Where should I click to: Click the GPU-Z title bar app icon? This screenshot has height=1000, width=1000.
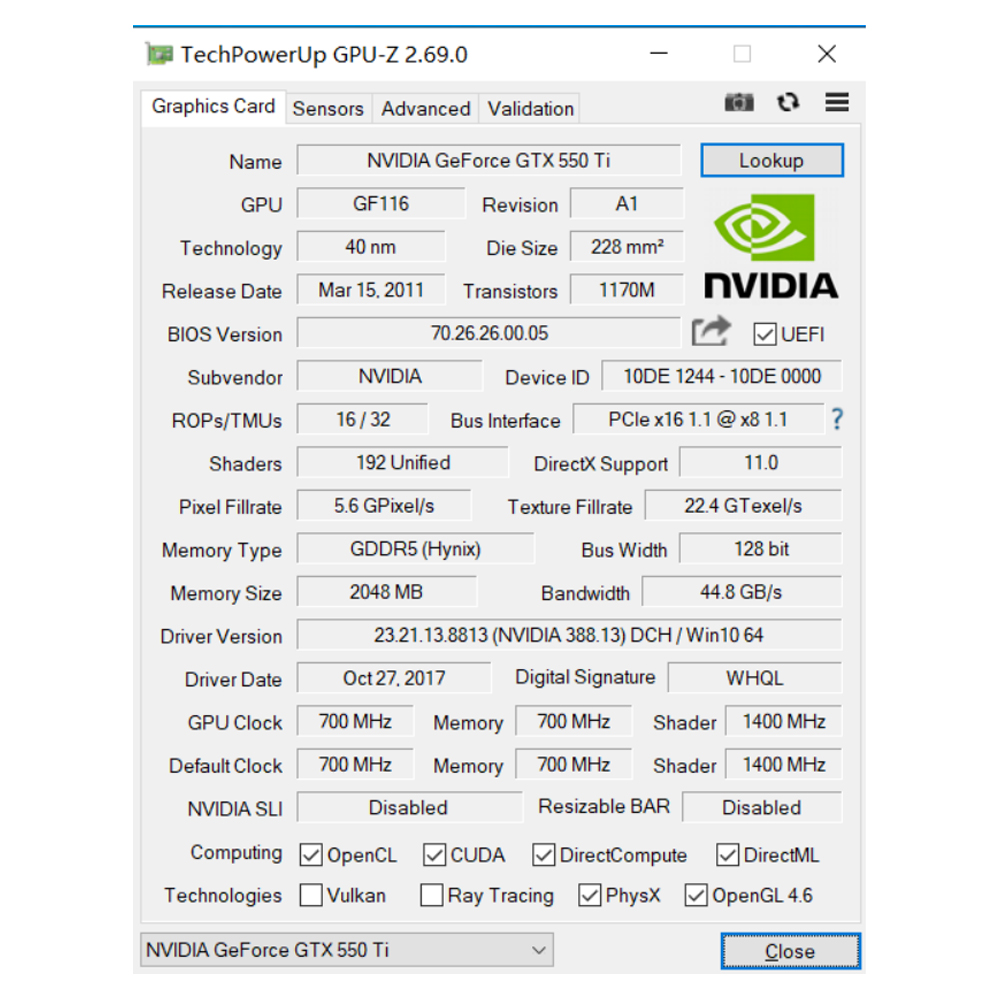159,54
